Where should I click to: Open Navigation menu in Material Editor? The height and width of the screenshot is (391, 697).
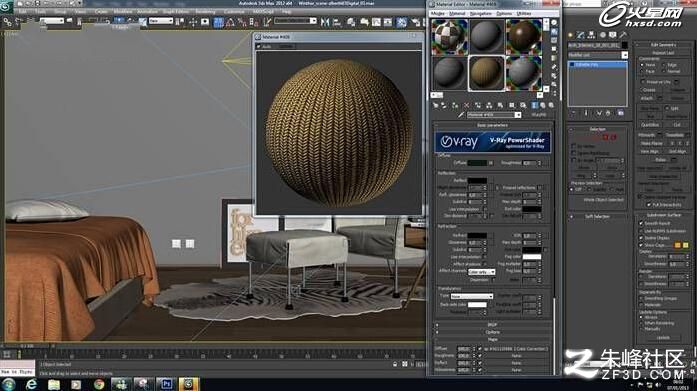pos(481,13)
